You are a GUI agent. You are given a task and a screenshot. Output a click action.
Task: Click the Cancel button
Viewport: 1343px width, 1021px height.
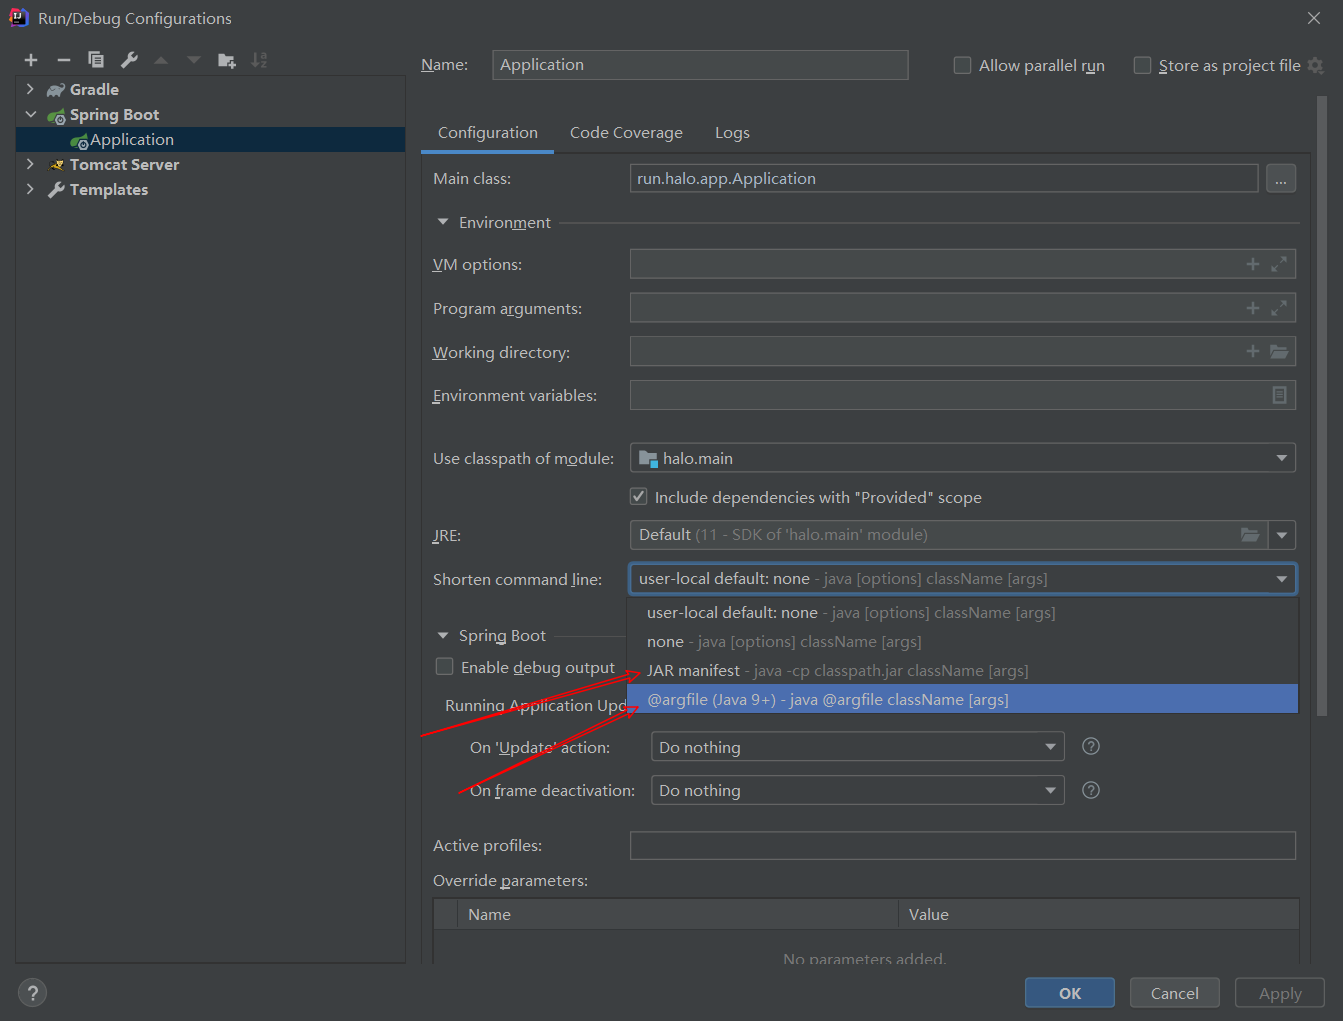click(1175, 993)
